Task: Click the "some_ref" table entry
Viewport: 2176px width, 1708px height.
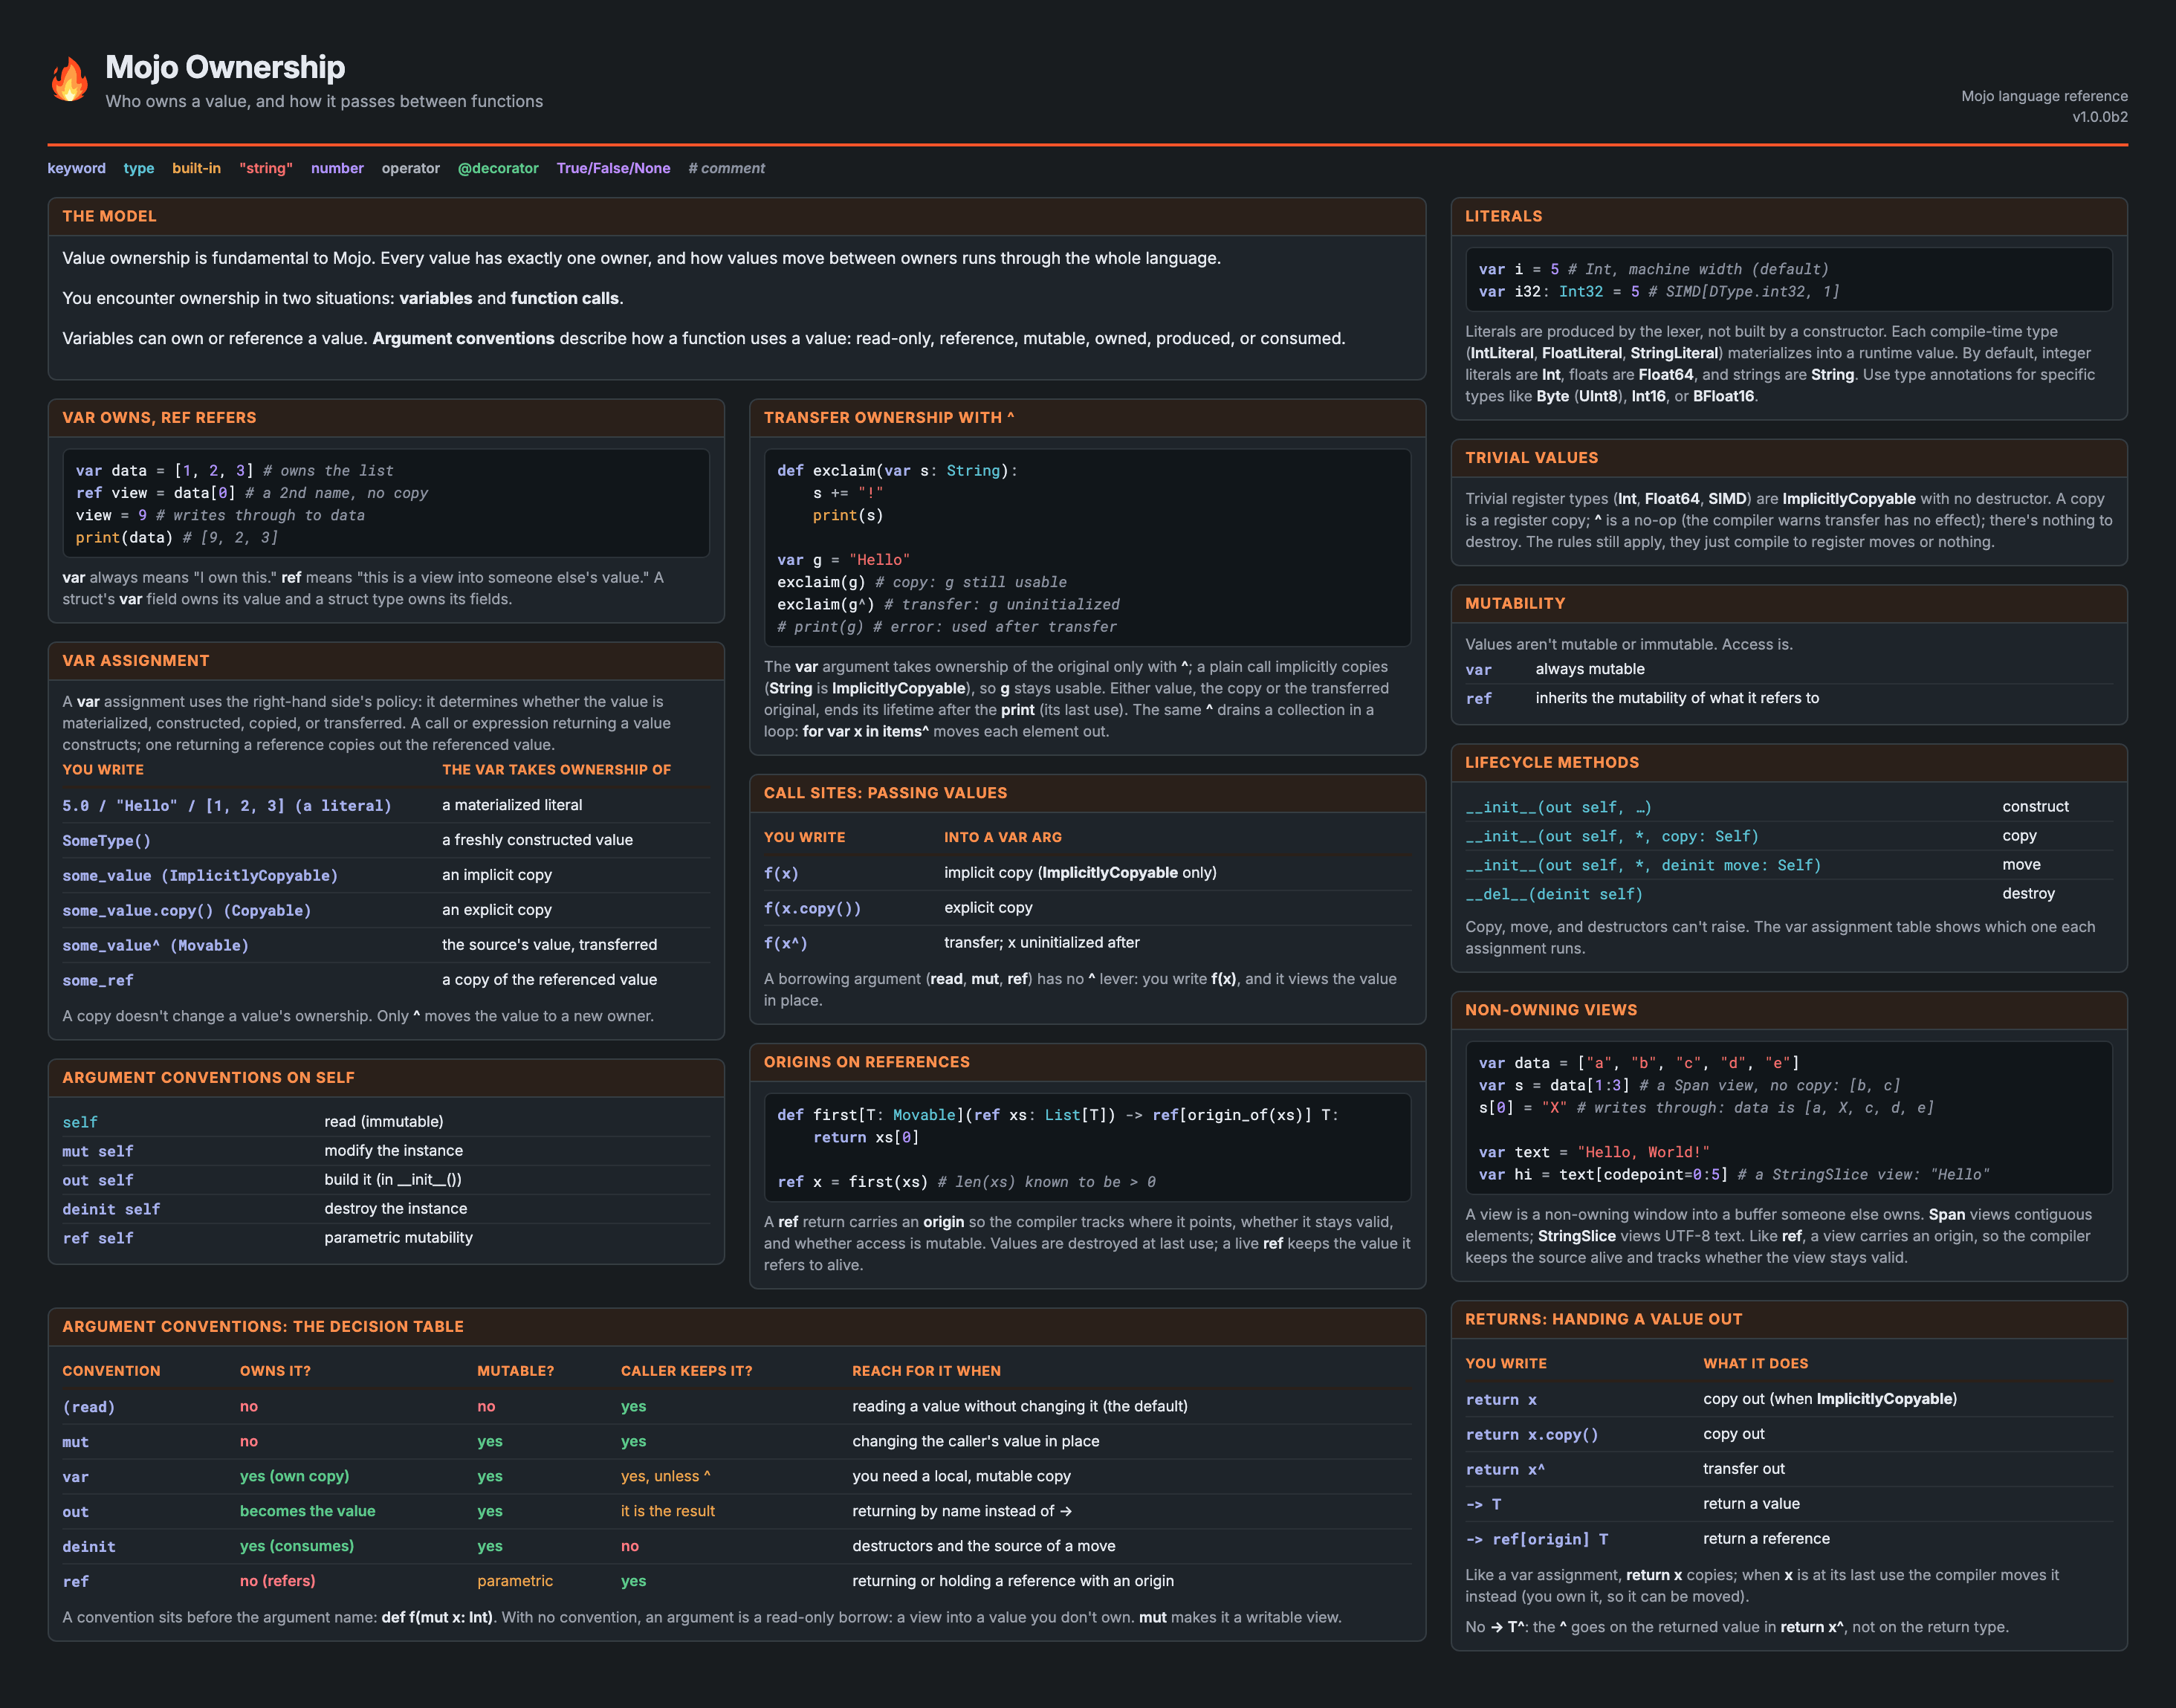Action: coord(97,980)
